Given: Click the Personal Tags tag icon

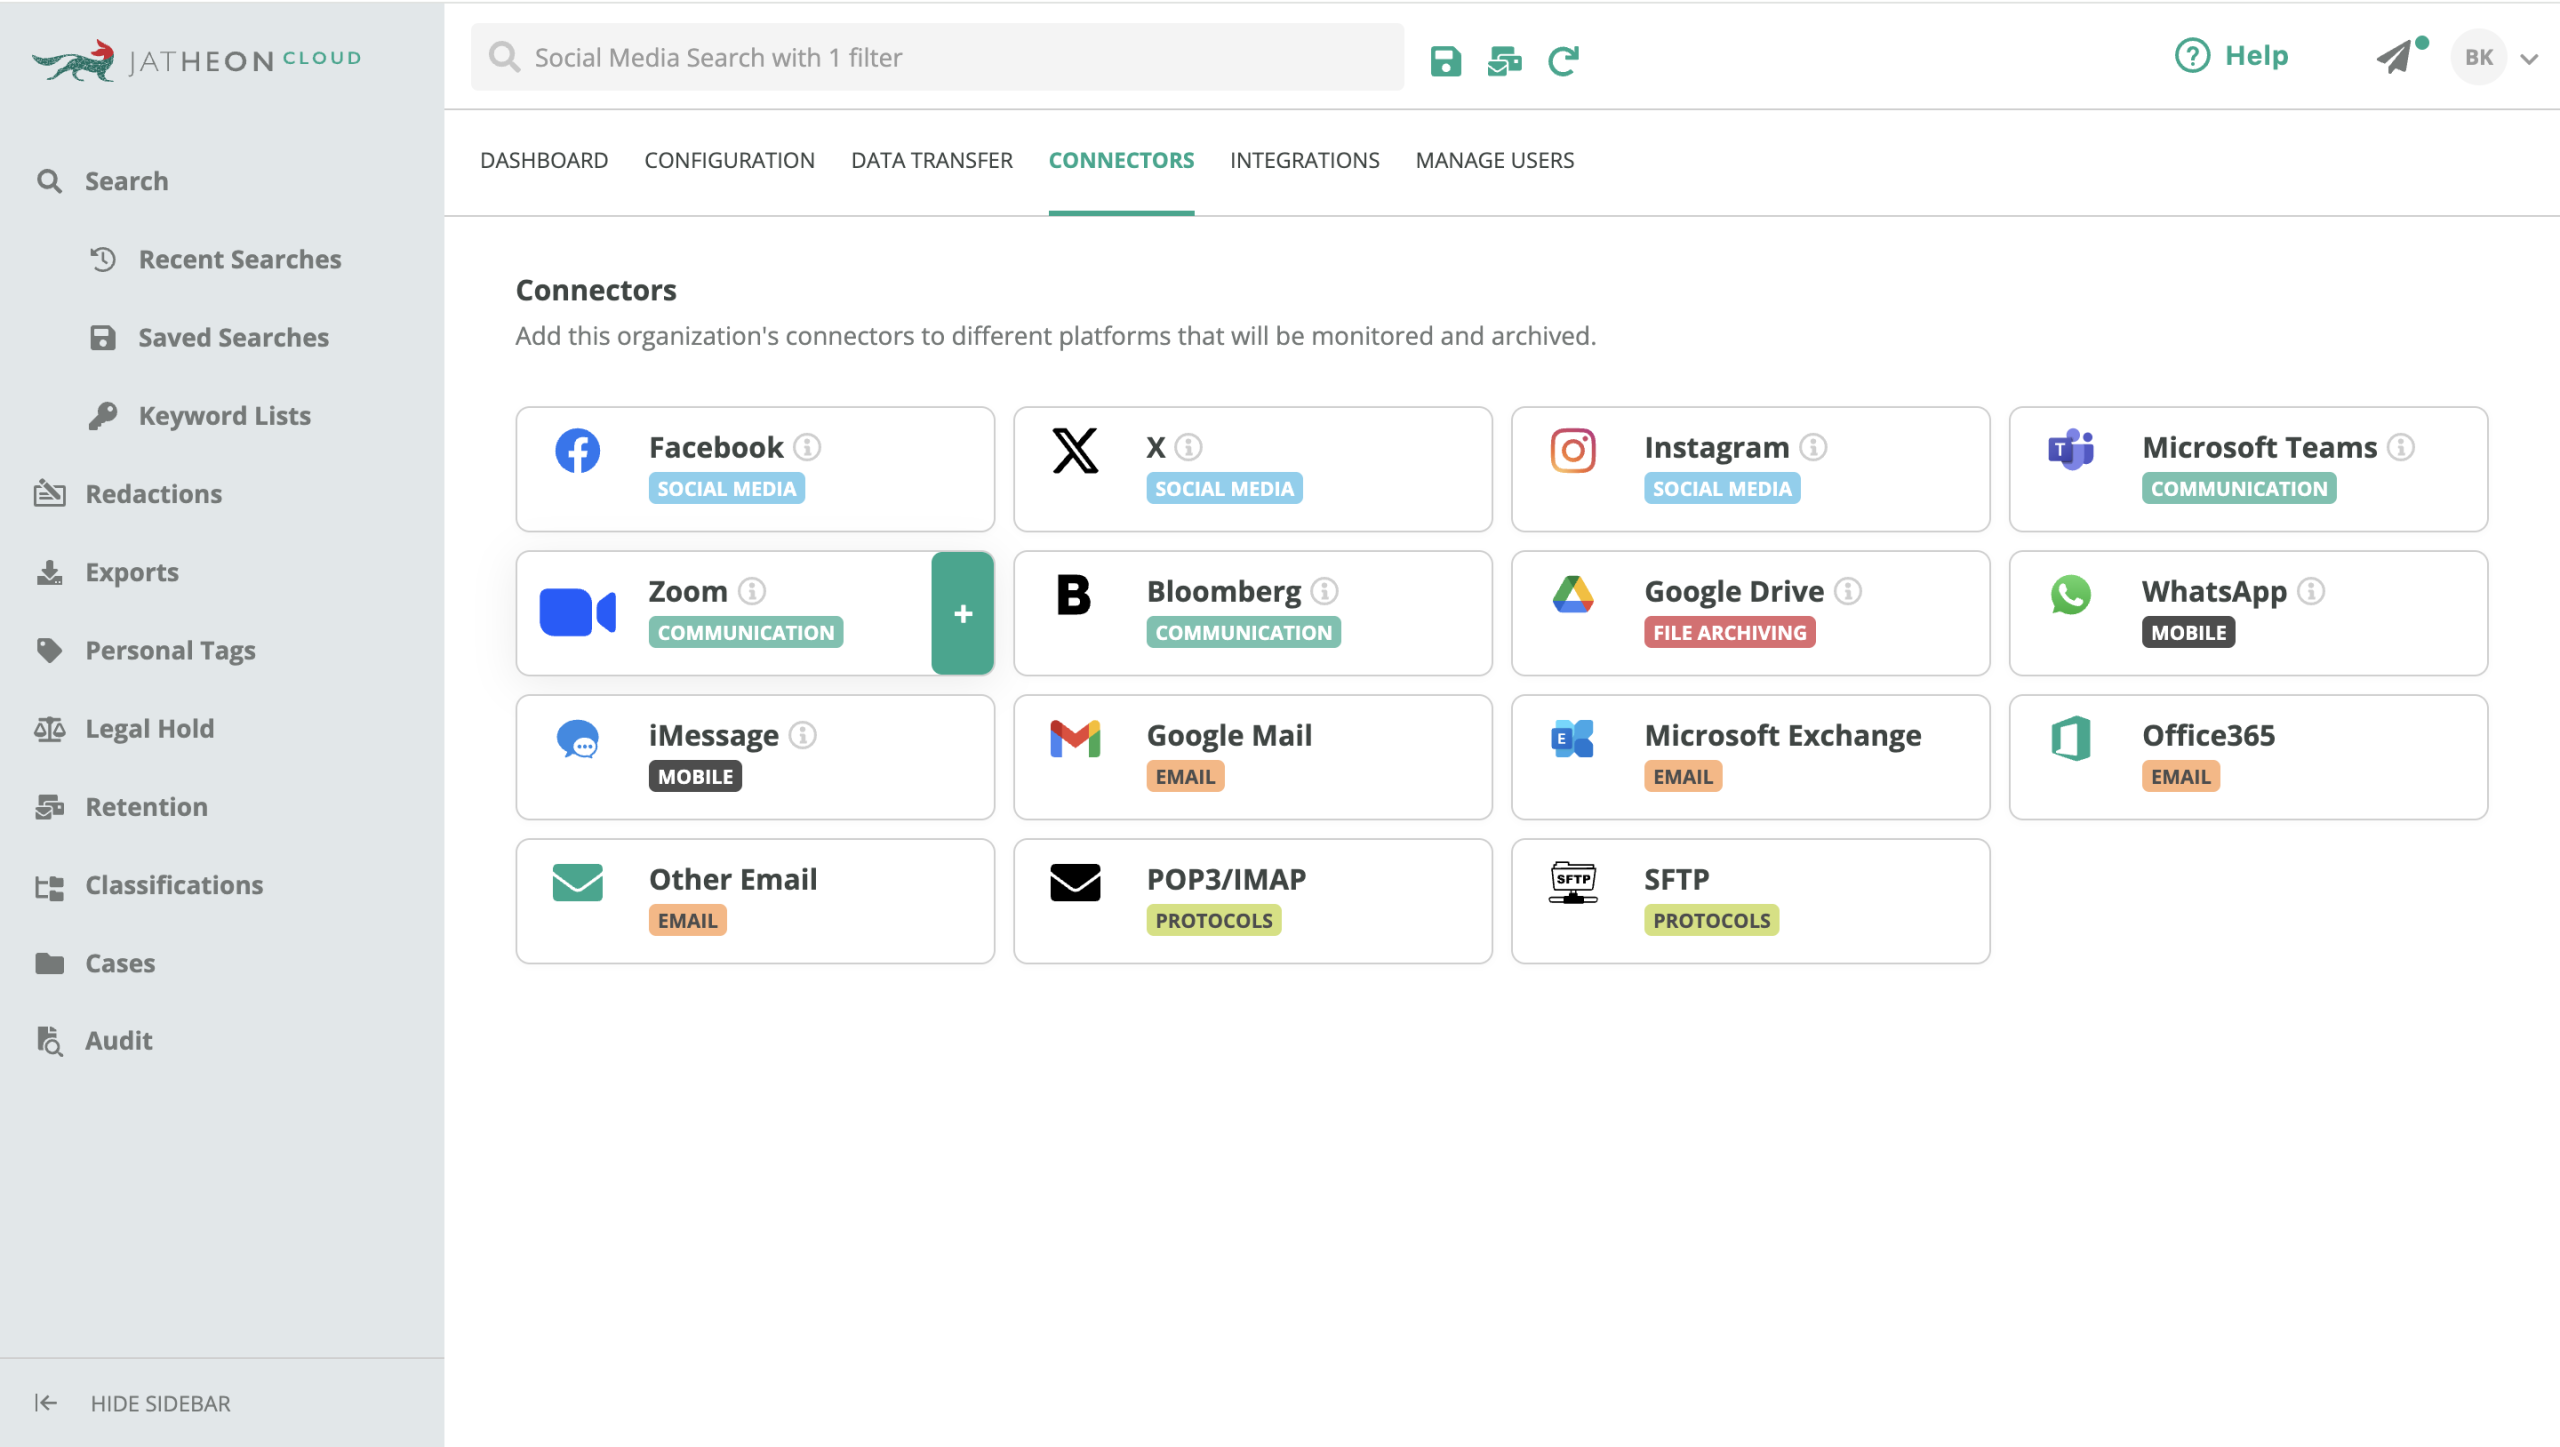Looking at the screenshot, I should [49, 650].
